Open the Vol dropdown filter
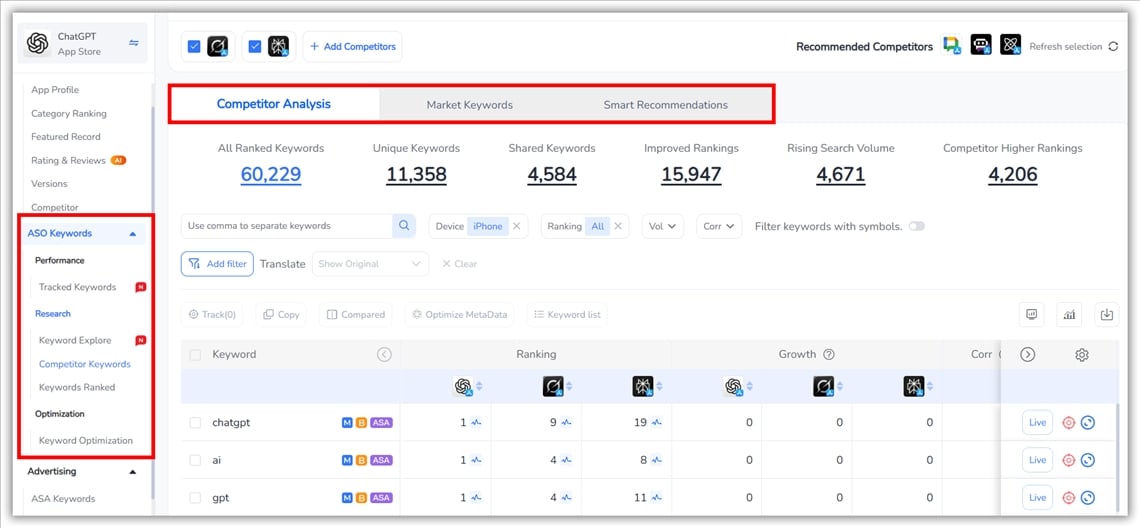This screenshot has width=1140, height=528. pos(662,226)
